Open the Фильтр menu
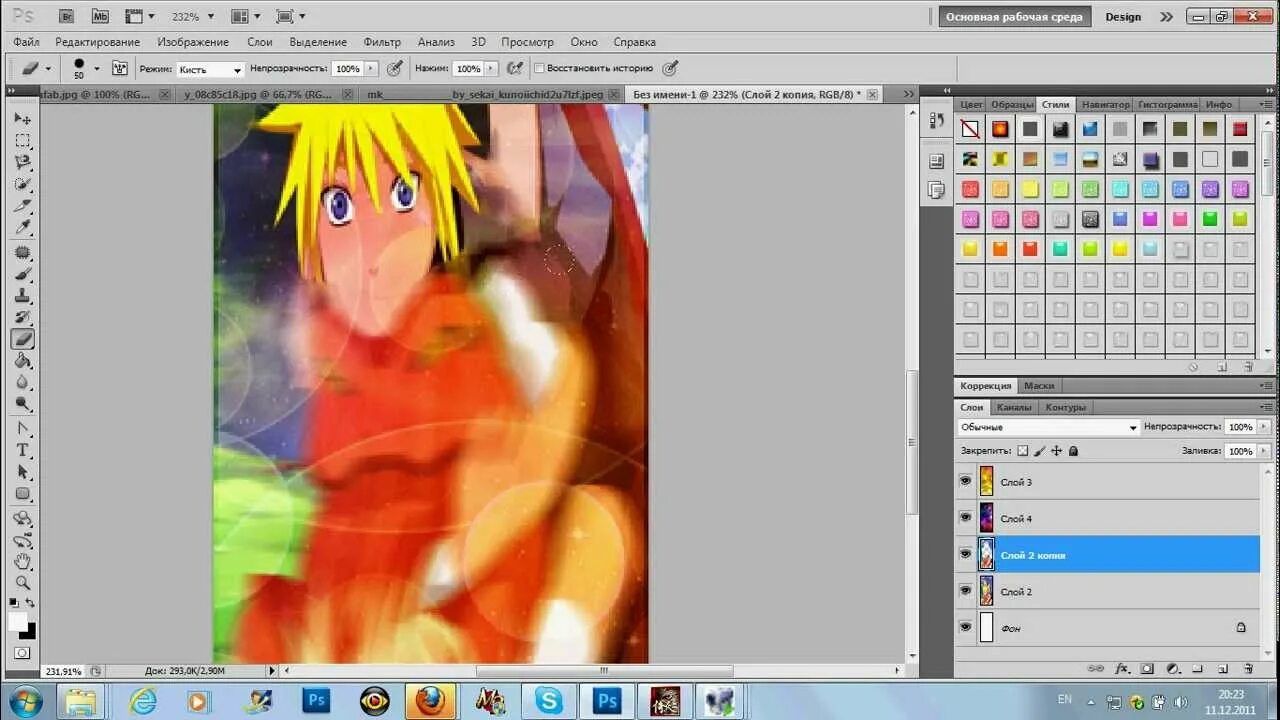Screen dimensions: 1280x720 (382, 42)
